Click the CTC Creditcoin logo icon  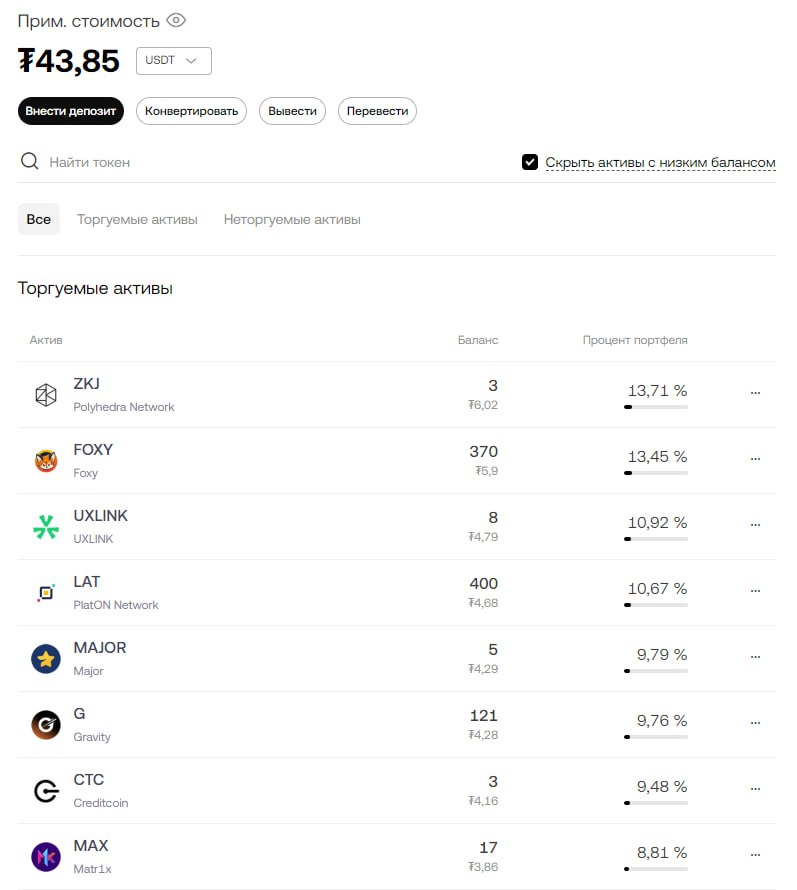click(46, 791)
